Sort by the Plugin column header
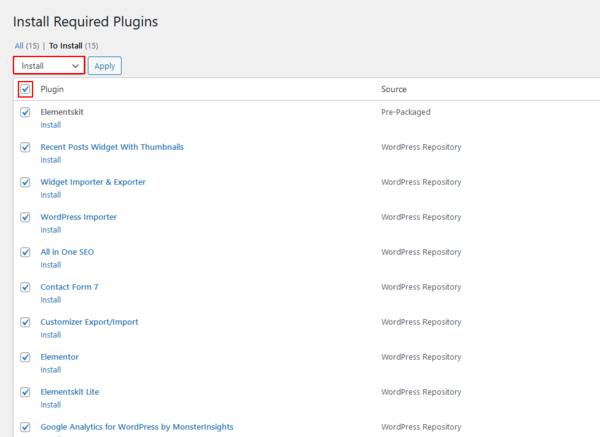 pyautogui.click(x=52, y=89)
